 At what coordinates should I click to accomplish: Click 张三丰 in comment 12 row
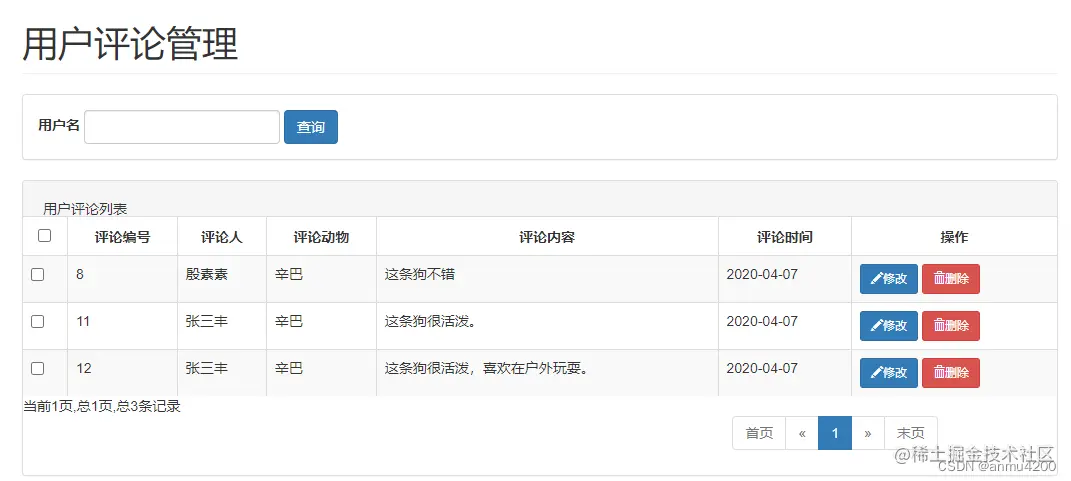pyautogui.click(x=207, y=368)
